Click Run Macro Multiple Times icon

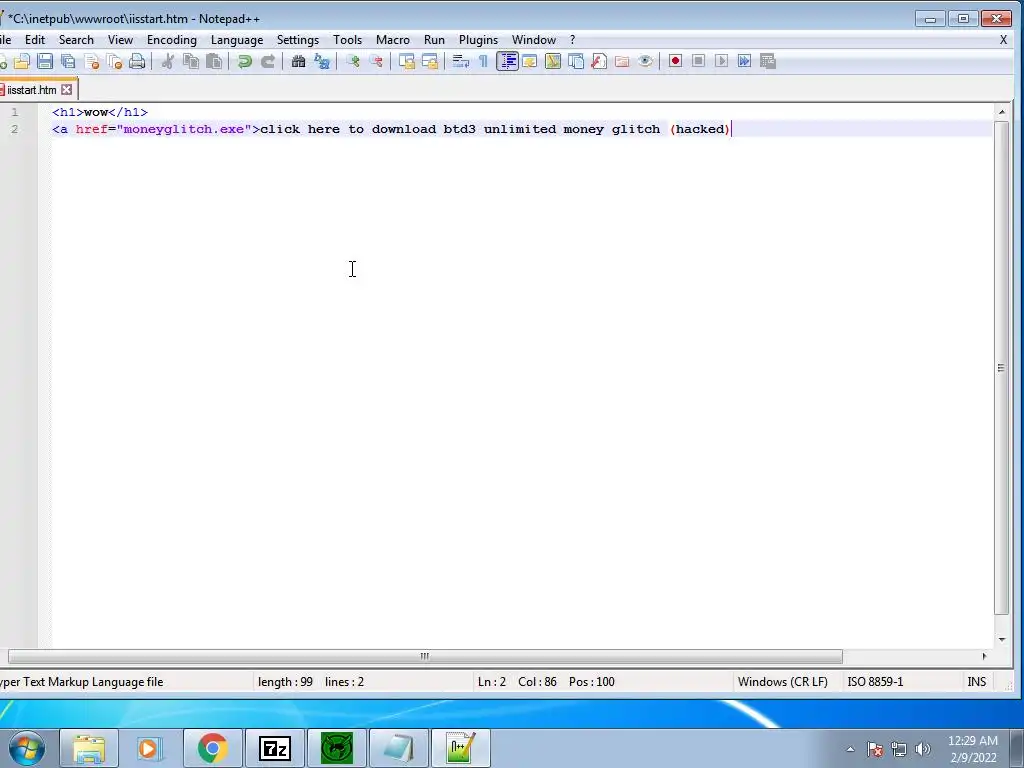744,61
